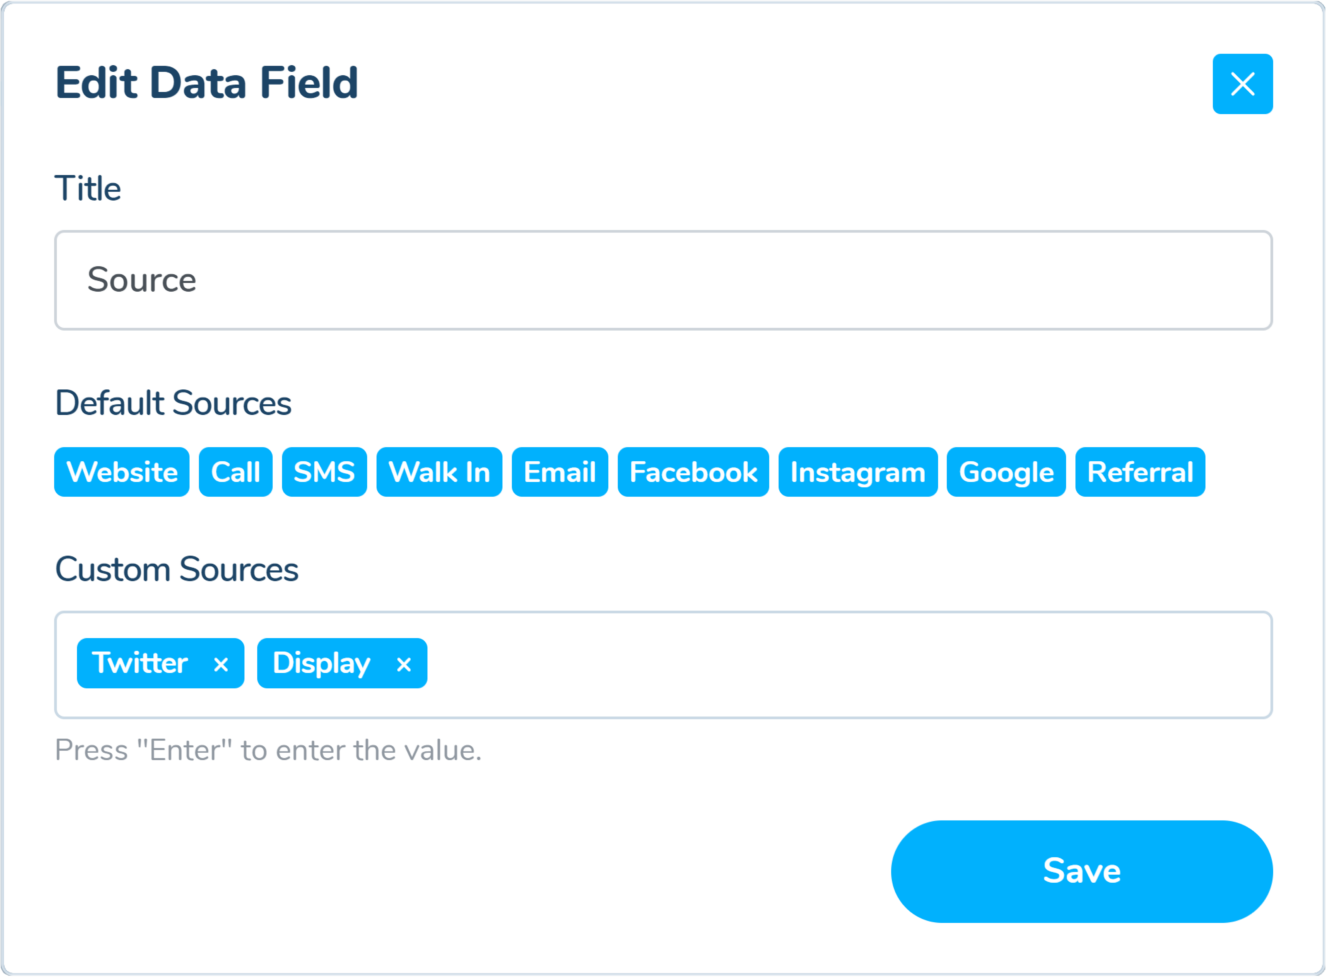
Task: Remove the Twitter custom source tag
Action: point(221,664)
